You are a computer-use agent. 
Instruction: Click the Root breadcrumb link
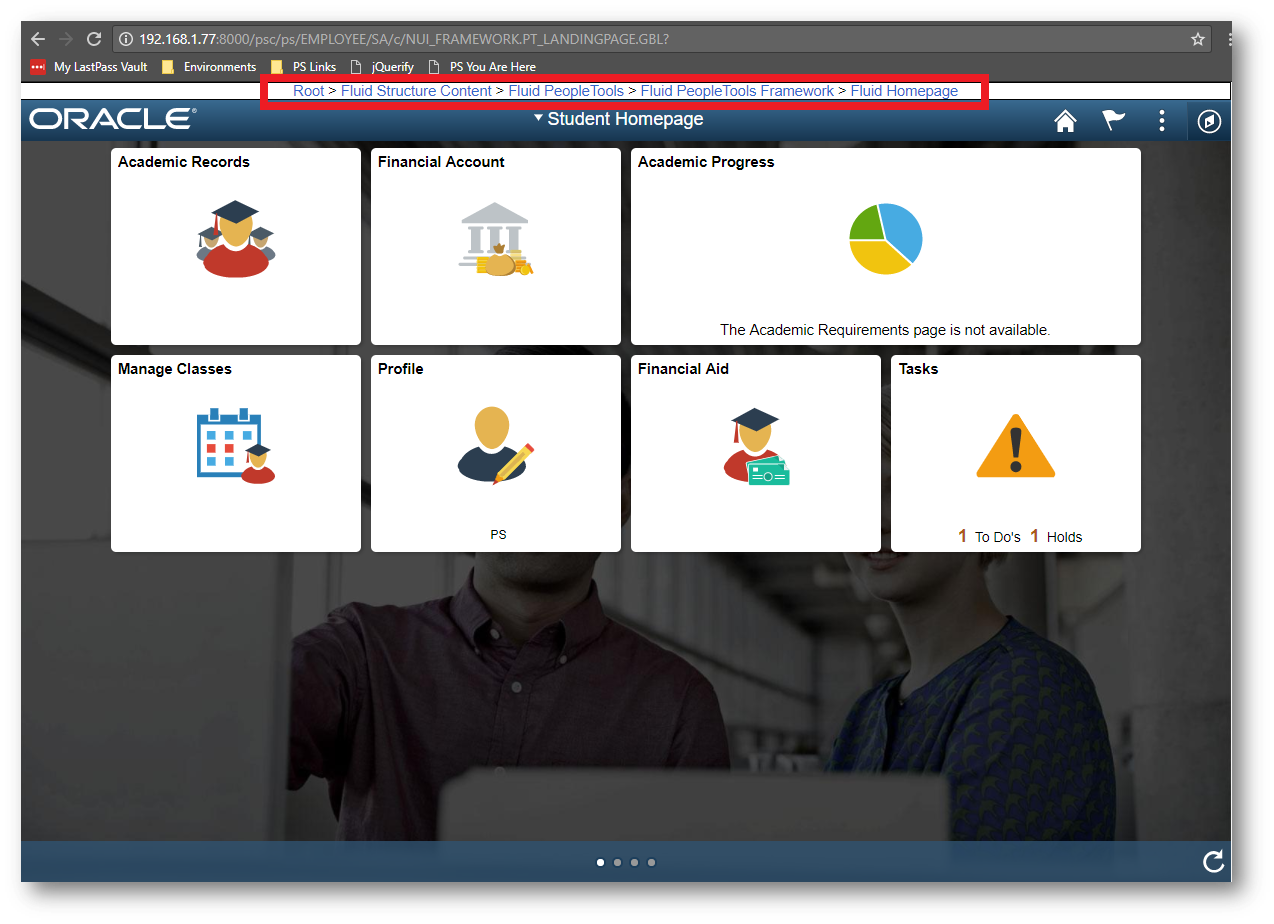[x=308, y=91]
